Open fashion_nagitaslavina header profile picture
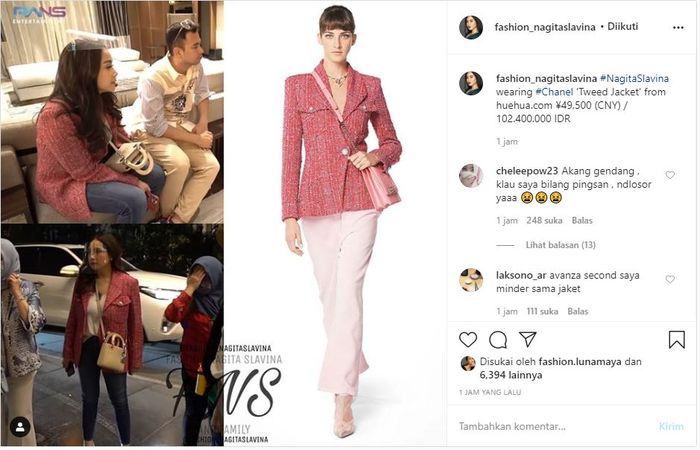 click(x=471, y=27)
